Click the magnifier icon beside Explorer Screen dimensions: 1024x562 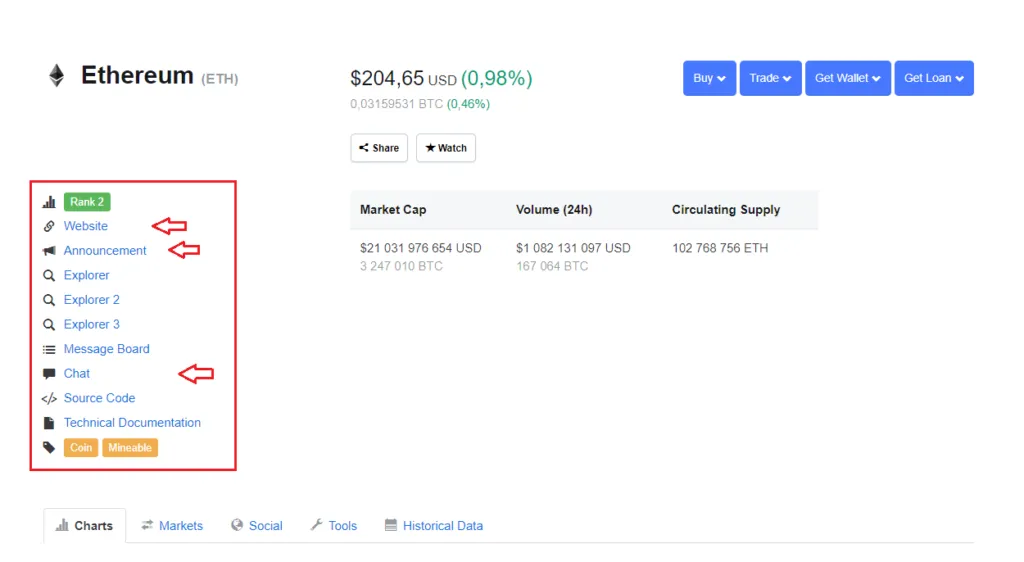[49, 275]
